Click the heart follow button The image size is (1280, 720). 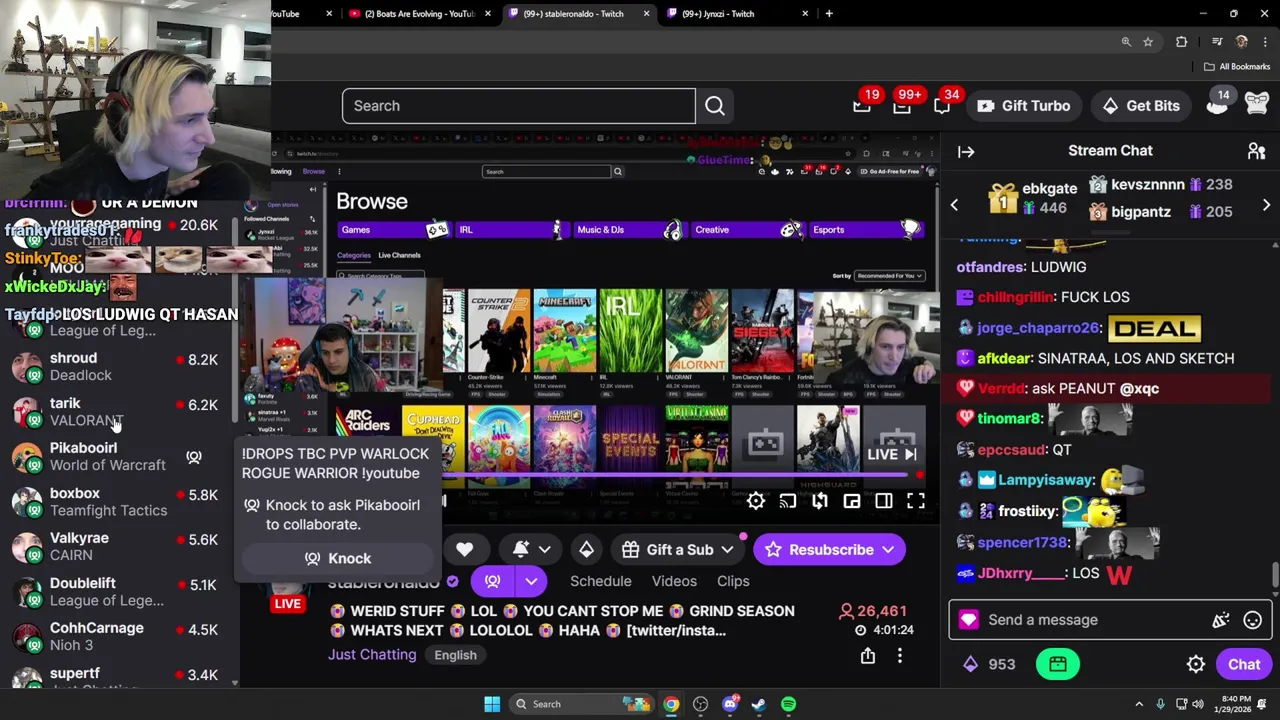coord(464,549)
